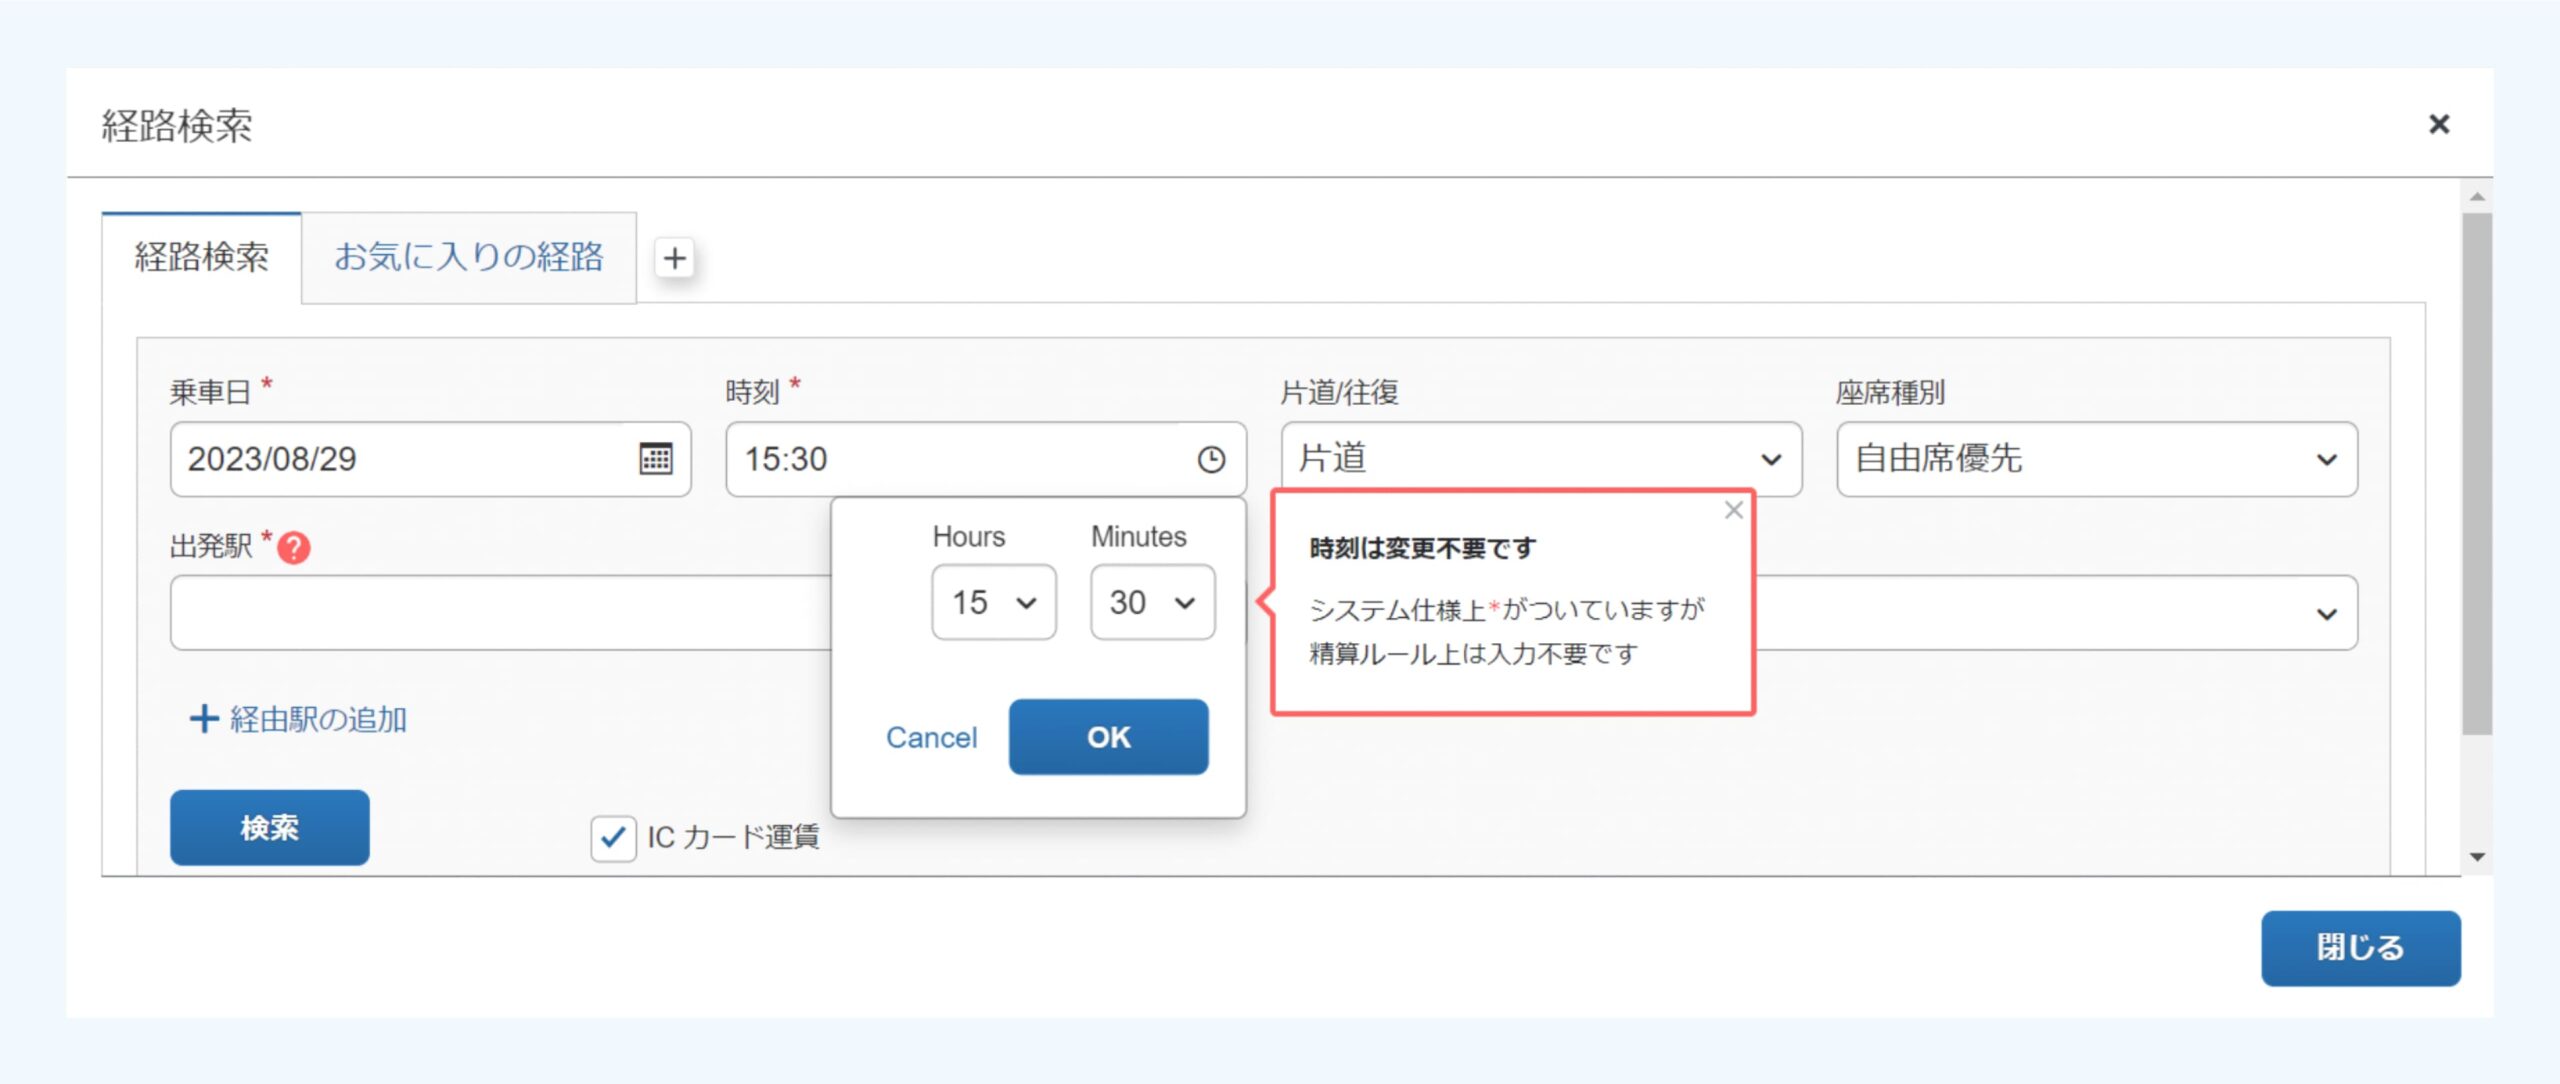
Task: Click the plus icon for 経由駅の追加
Action: pyautogui.click(x=204, y=719)
